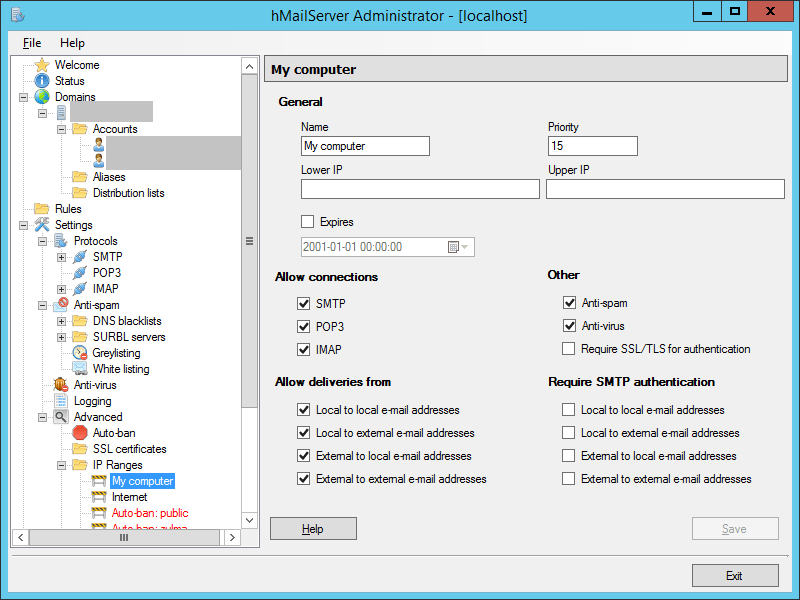Click the Priority input field
The height and width of the screenshot is (600, 800).
pyautogui.click(x=593, y=146)
